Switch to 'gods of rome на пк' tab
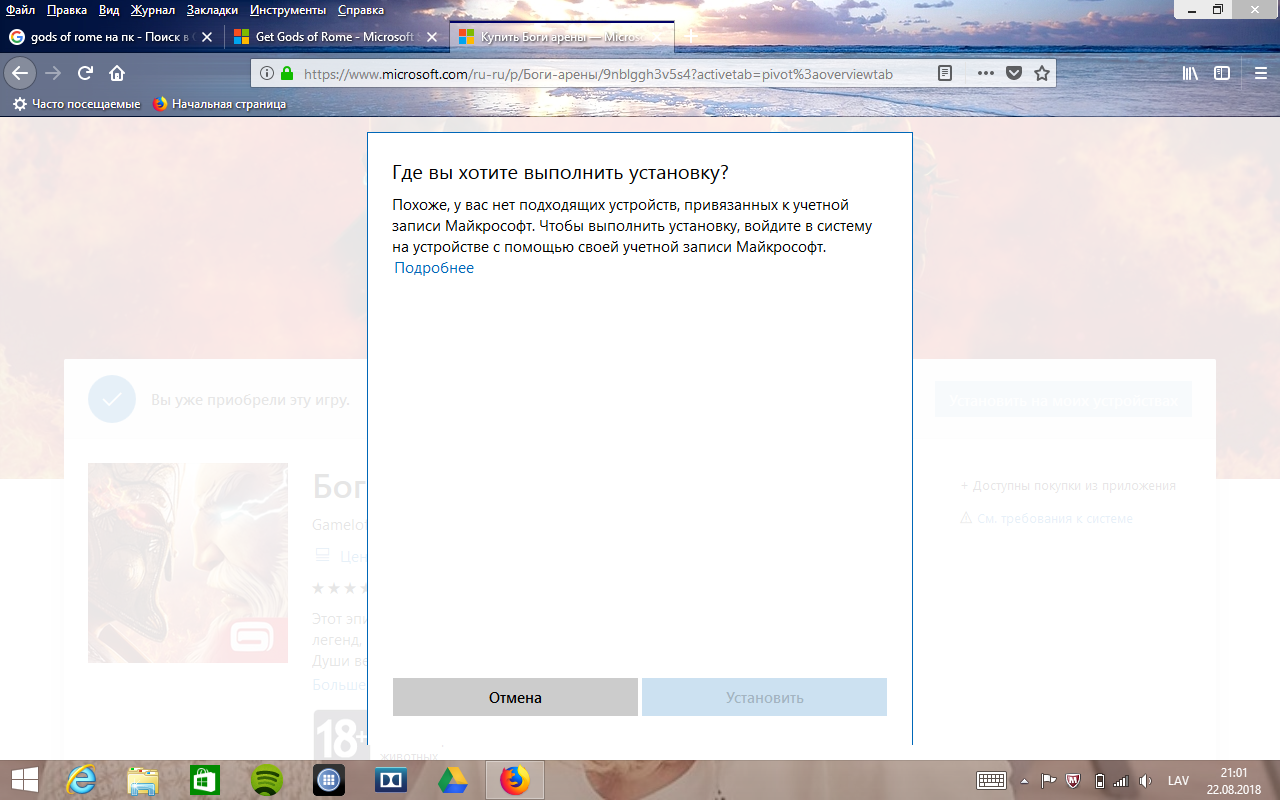This screenshot has height=800, width=1280. coord(110,37)
